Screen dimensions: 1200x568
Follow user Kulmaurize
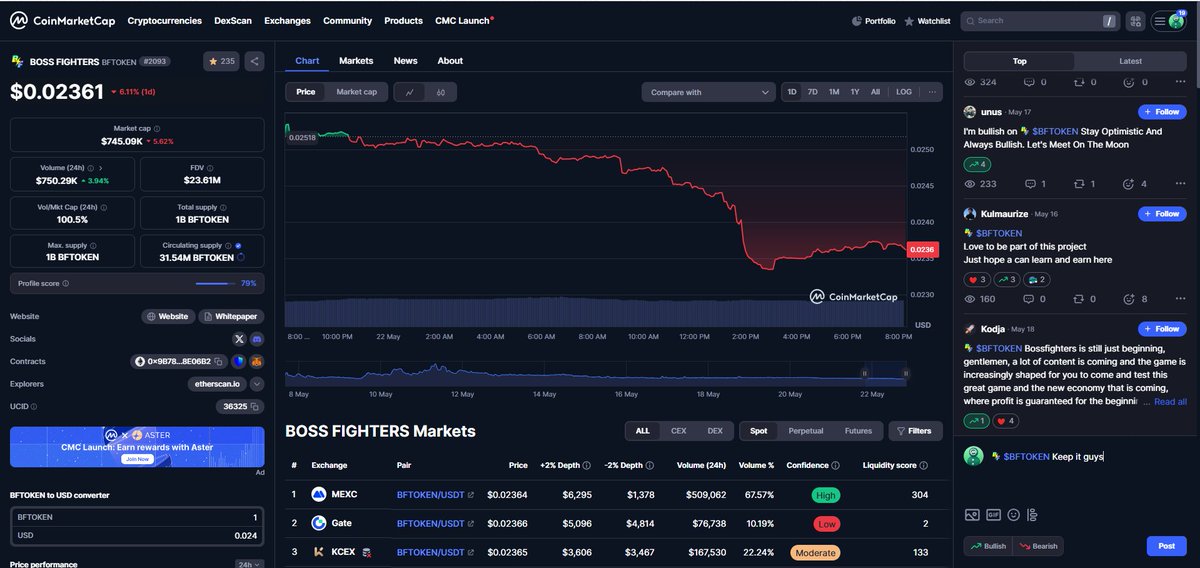pyautogui.click(x=1162, y=214)
